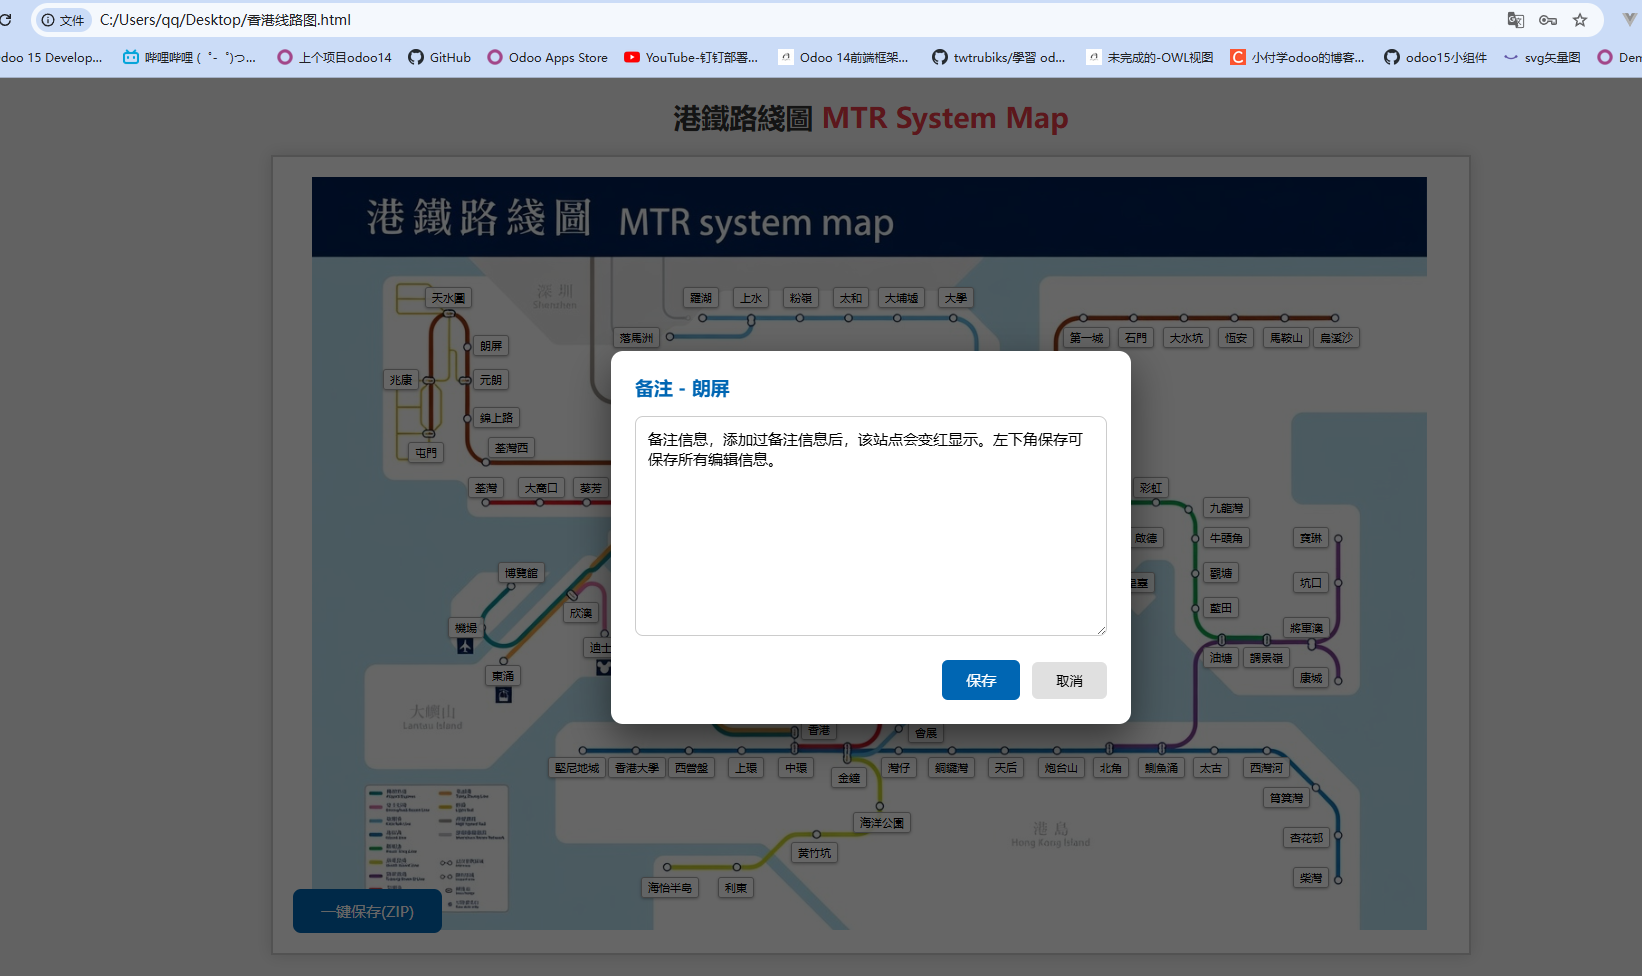Click the 杏花邨 station label
Screen dimensions: 1642x976
1306,838
